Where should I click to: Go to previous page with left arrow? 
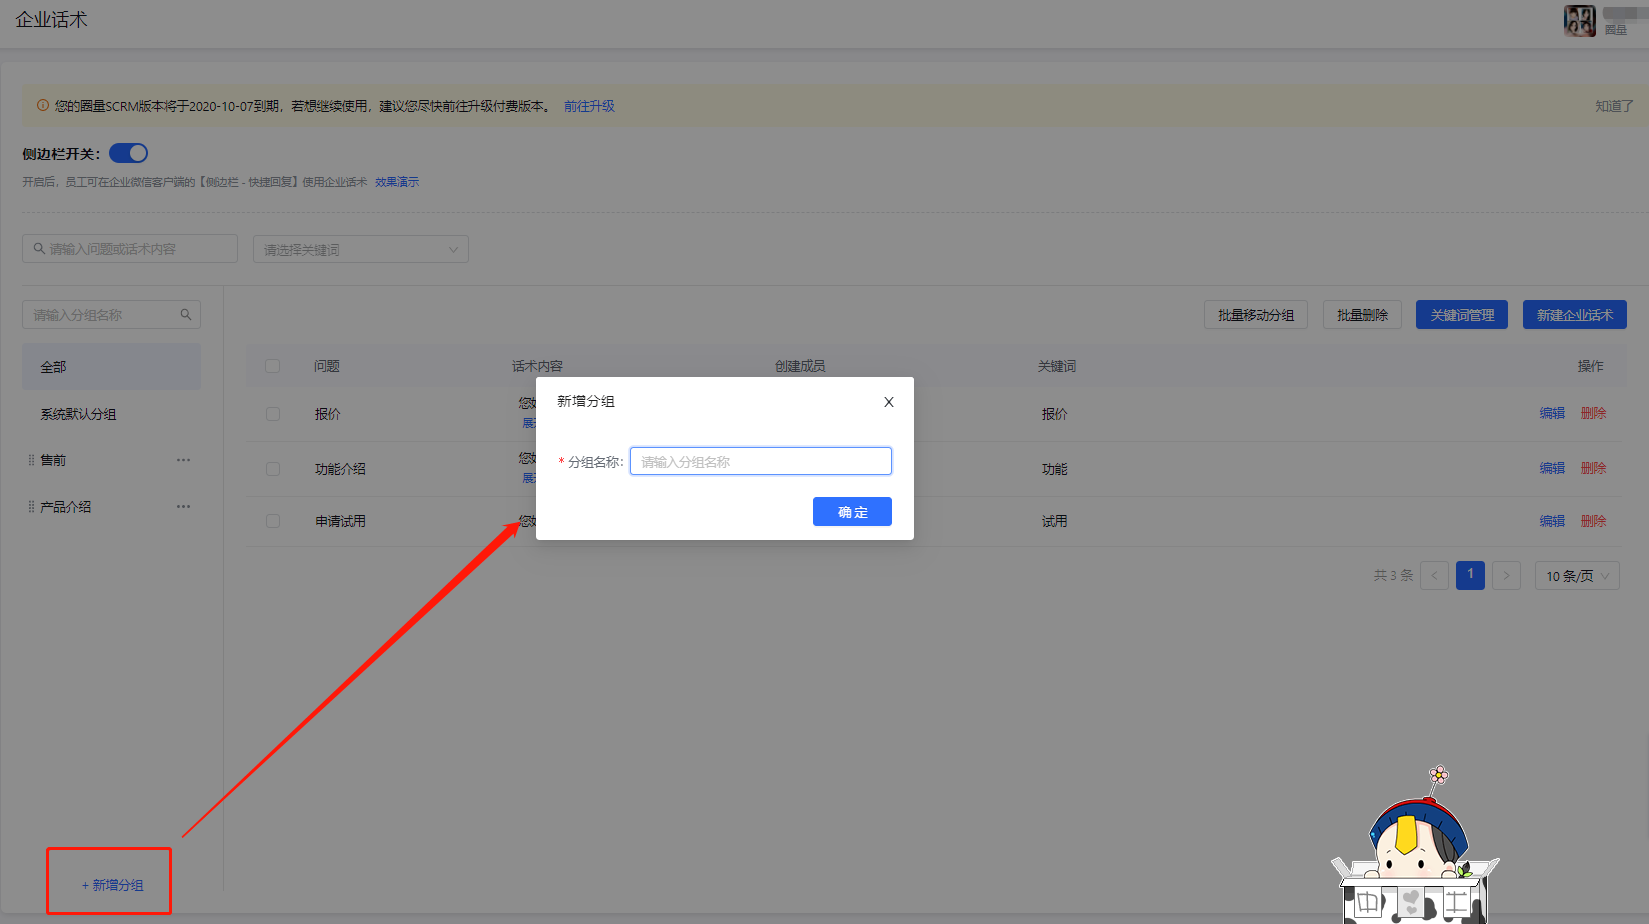(1434, 575)
